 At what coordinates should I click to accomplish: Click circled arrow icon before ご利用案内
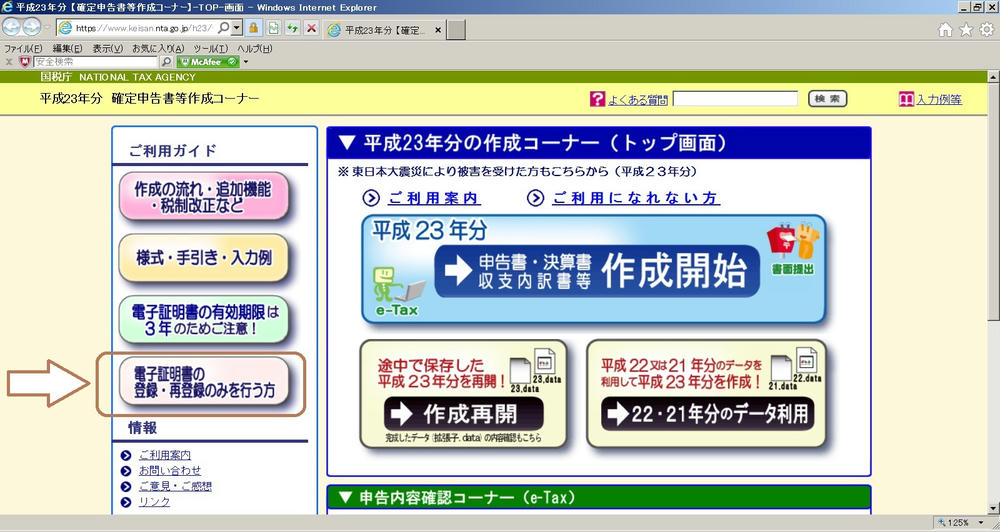click(371, 198)
